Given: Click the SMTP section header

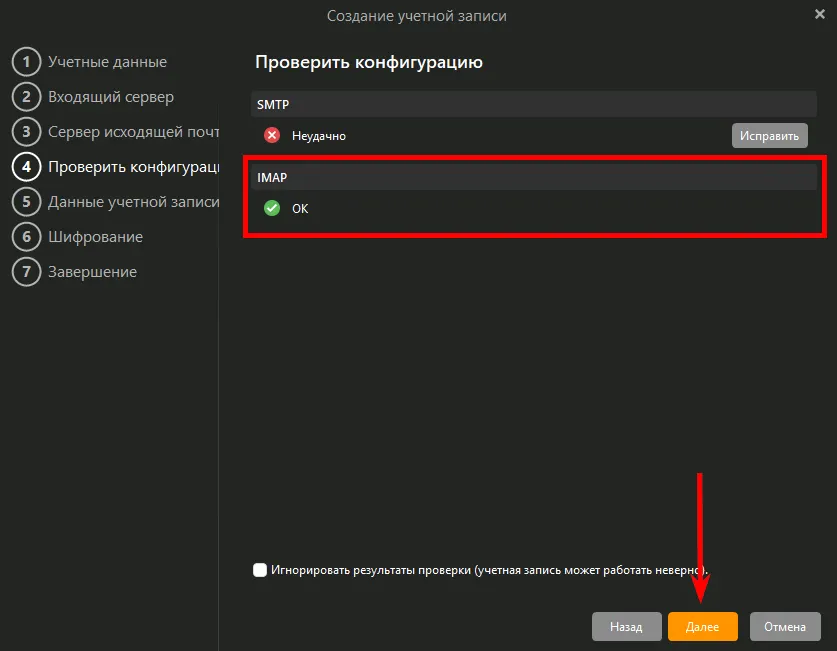Looking at the screenshot, I should coord(533,104).
